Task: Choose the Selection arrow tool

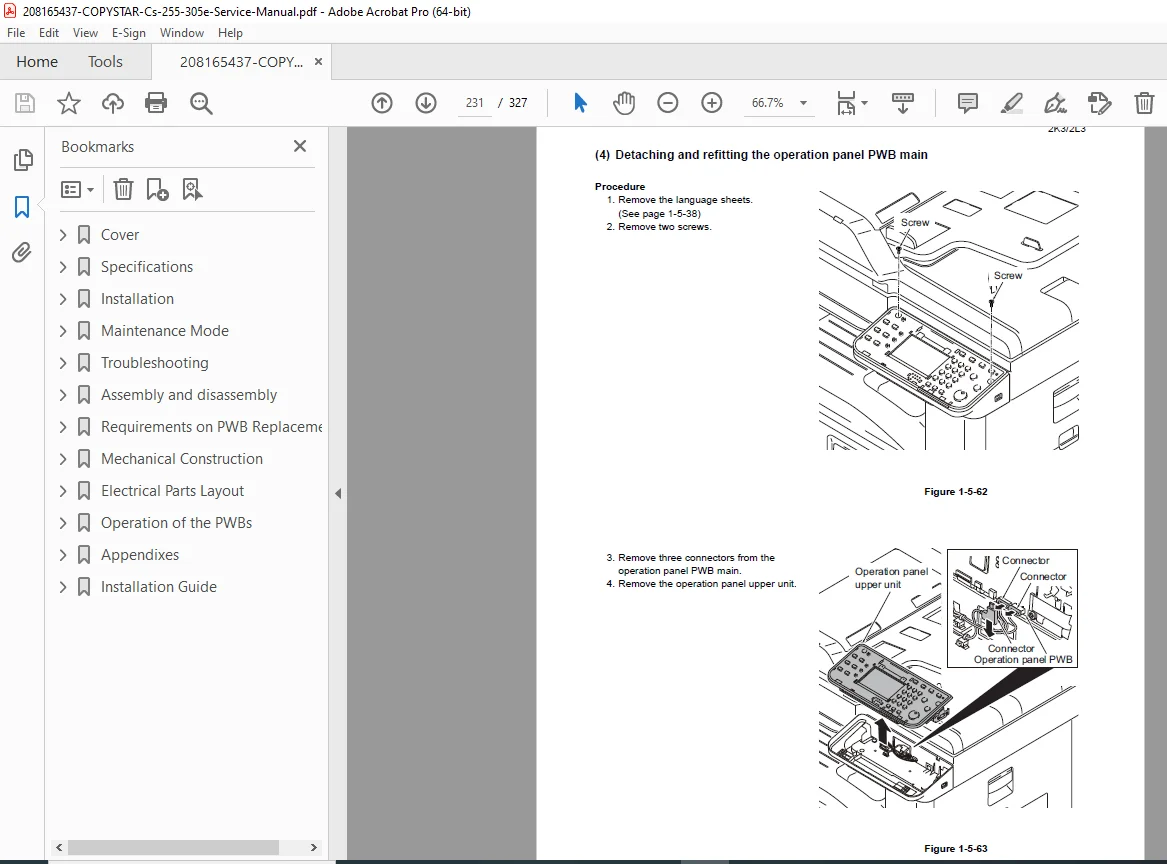Action: tap(580, 103)
